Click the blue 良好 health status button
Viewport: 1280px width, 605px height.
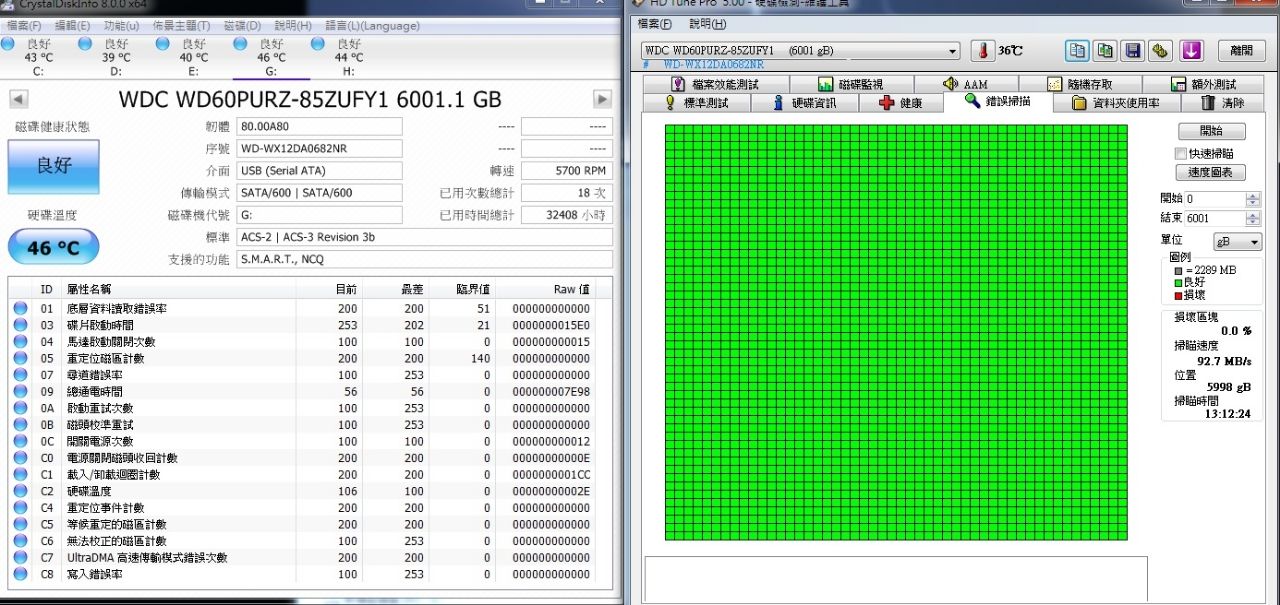(x=54, y=167)
